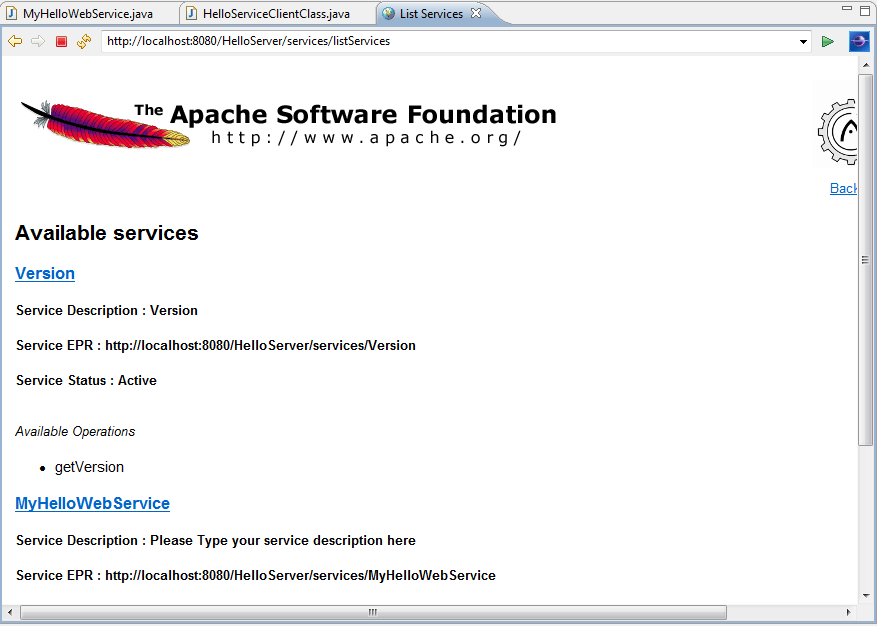Refresh the List Services page
This screenshot has height=626, width=877.
pos(84,41)
